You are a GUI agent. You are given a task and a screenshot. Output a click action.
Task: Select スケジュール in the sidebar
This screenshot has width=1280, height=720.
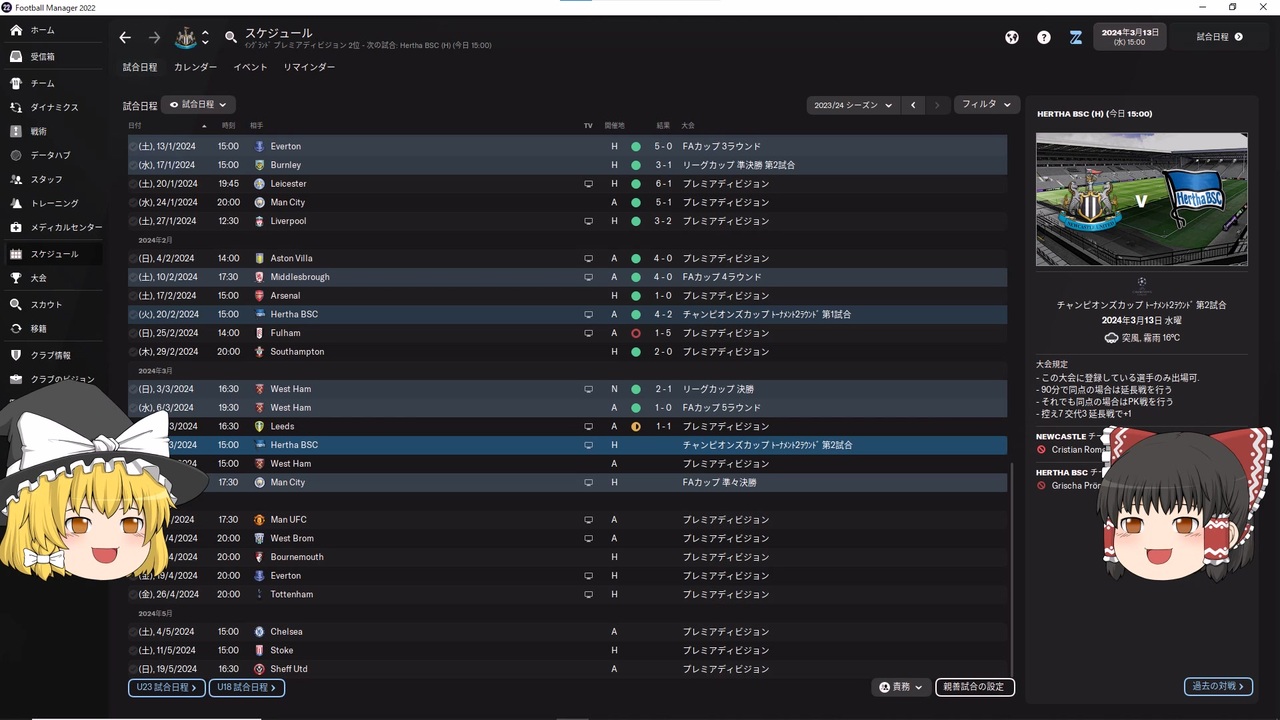pos(54,254)
